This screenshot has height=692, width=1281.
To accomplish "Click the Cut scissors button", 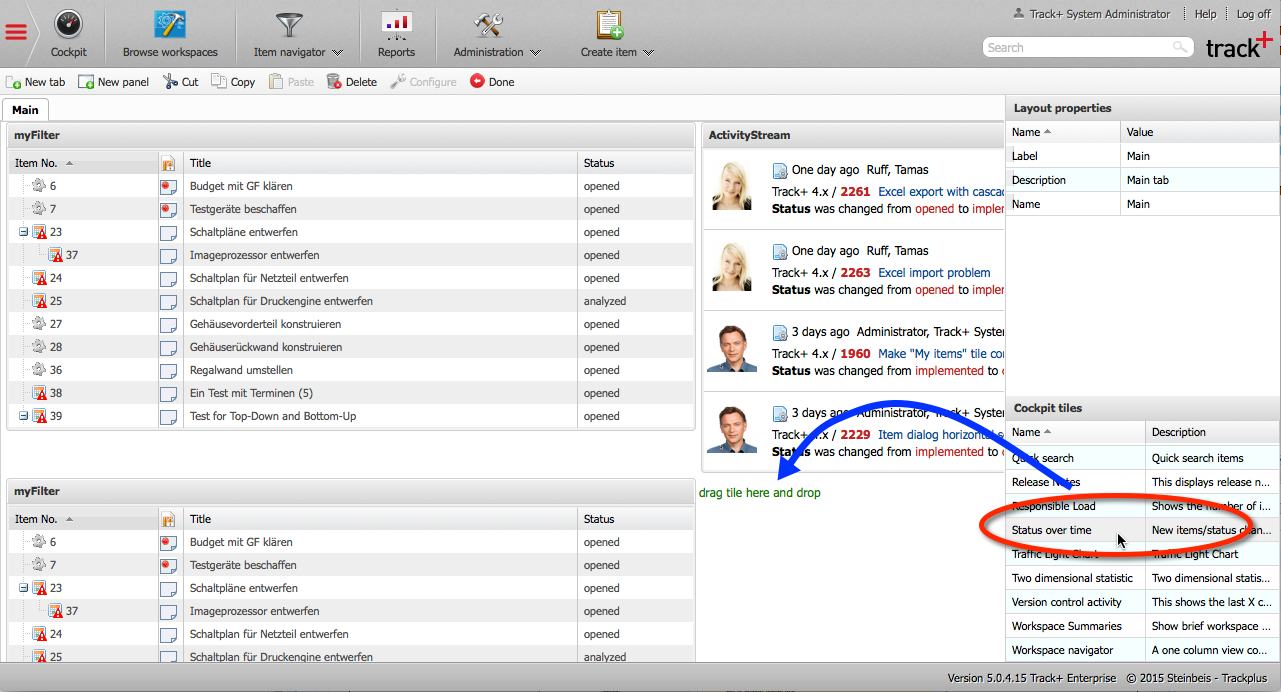I will [181, 82].
